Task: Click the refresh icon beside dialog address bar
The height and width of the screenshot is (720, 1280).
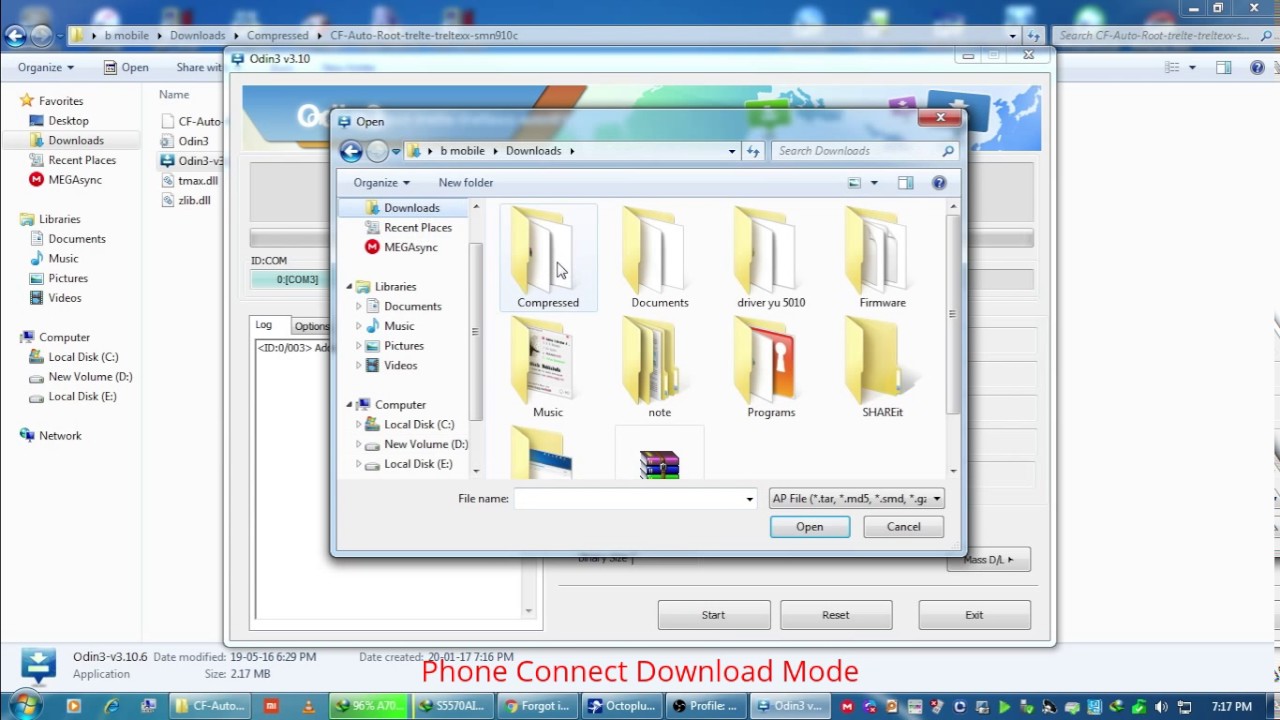Action: 753,151
